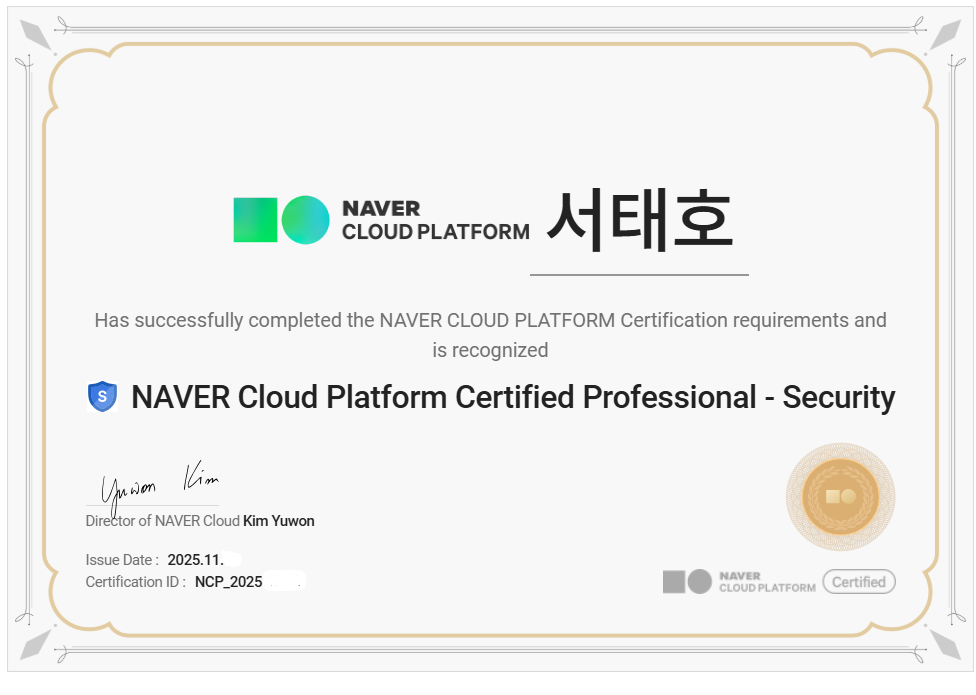Click the Issue Date label

point(122,560)
